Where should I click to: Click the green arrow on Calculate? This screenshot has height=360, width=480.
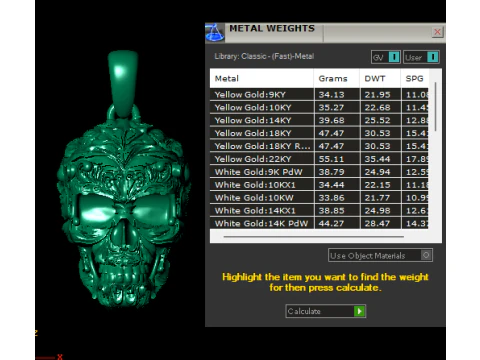(359, 311)
